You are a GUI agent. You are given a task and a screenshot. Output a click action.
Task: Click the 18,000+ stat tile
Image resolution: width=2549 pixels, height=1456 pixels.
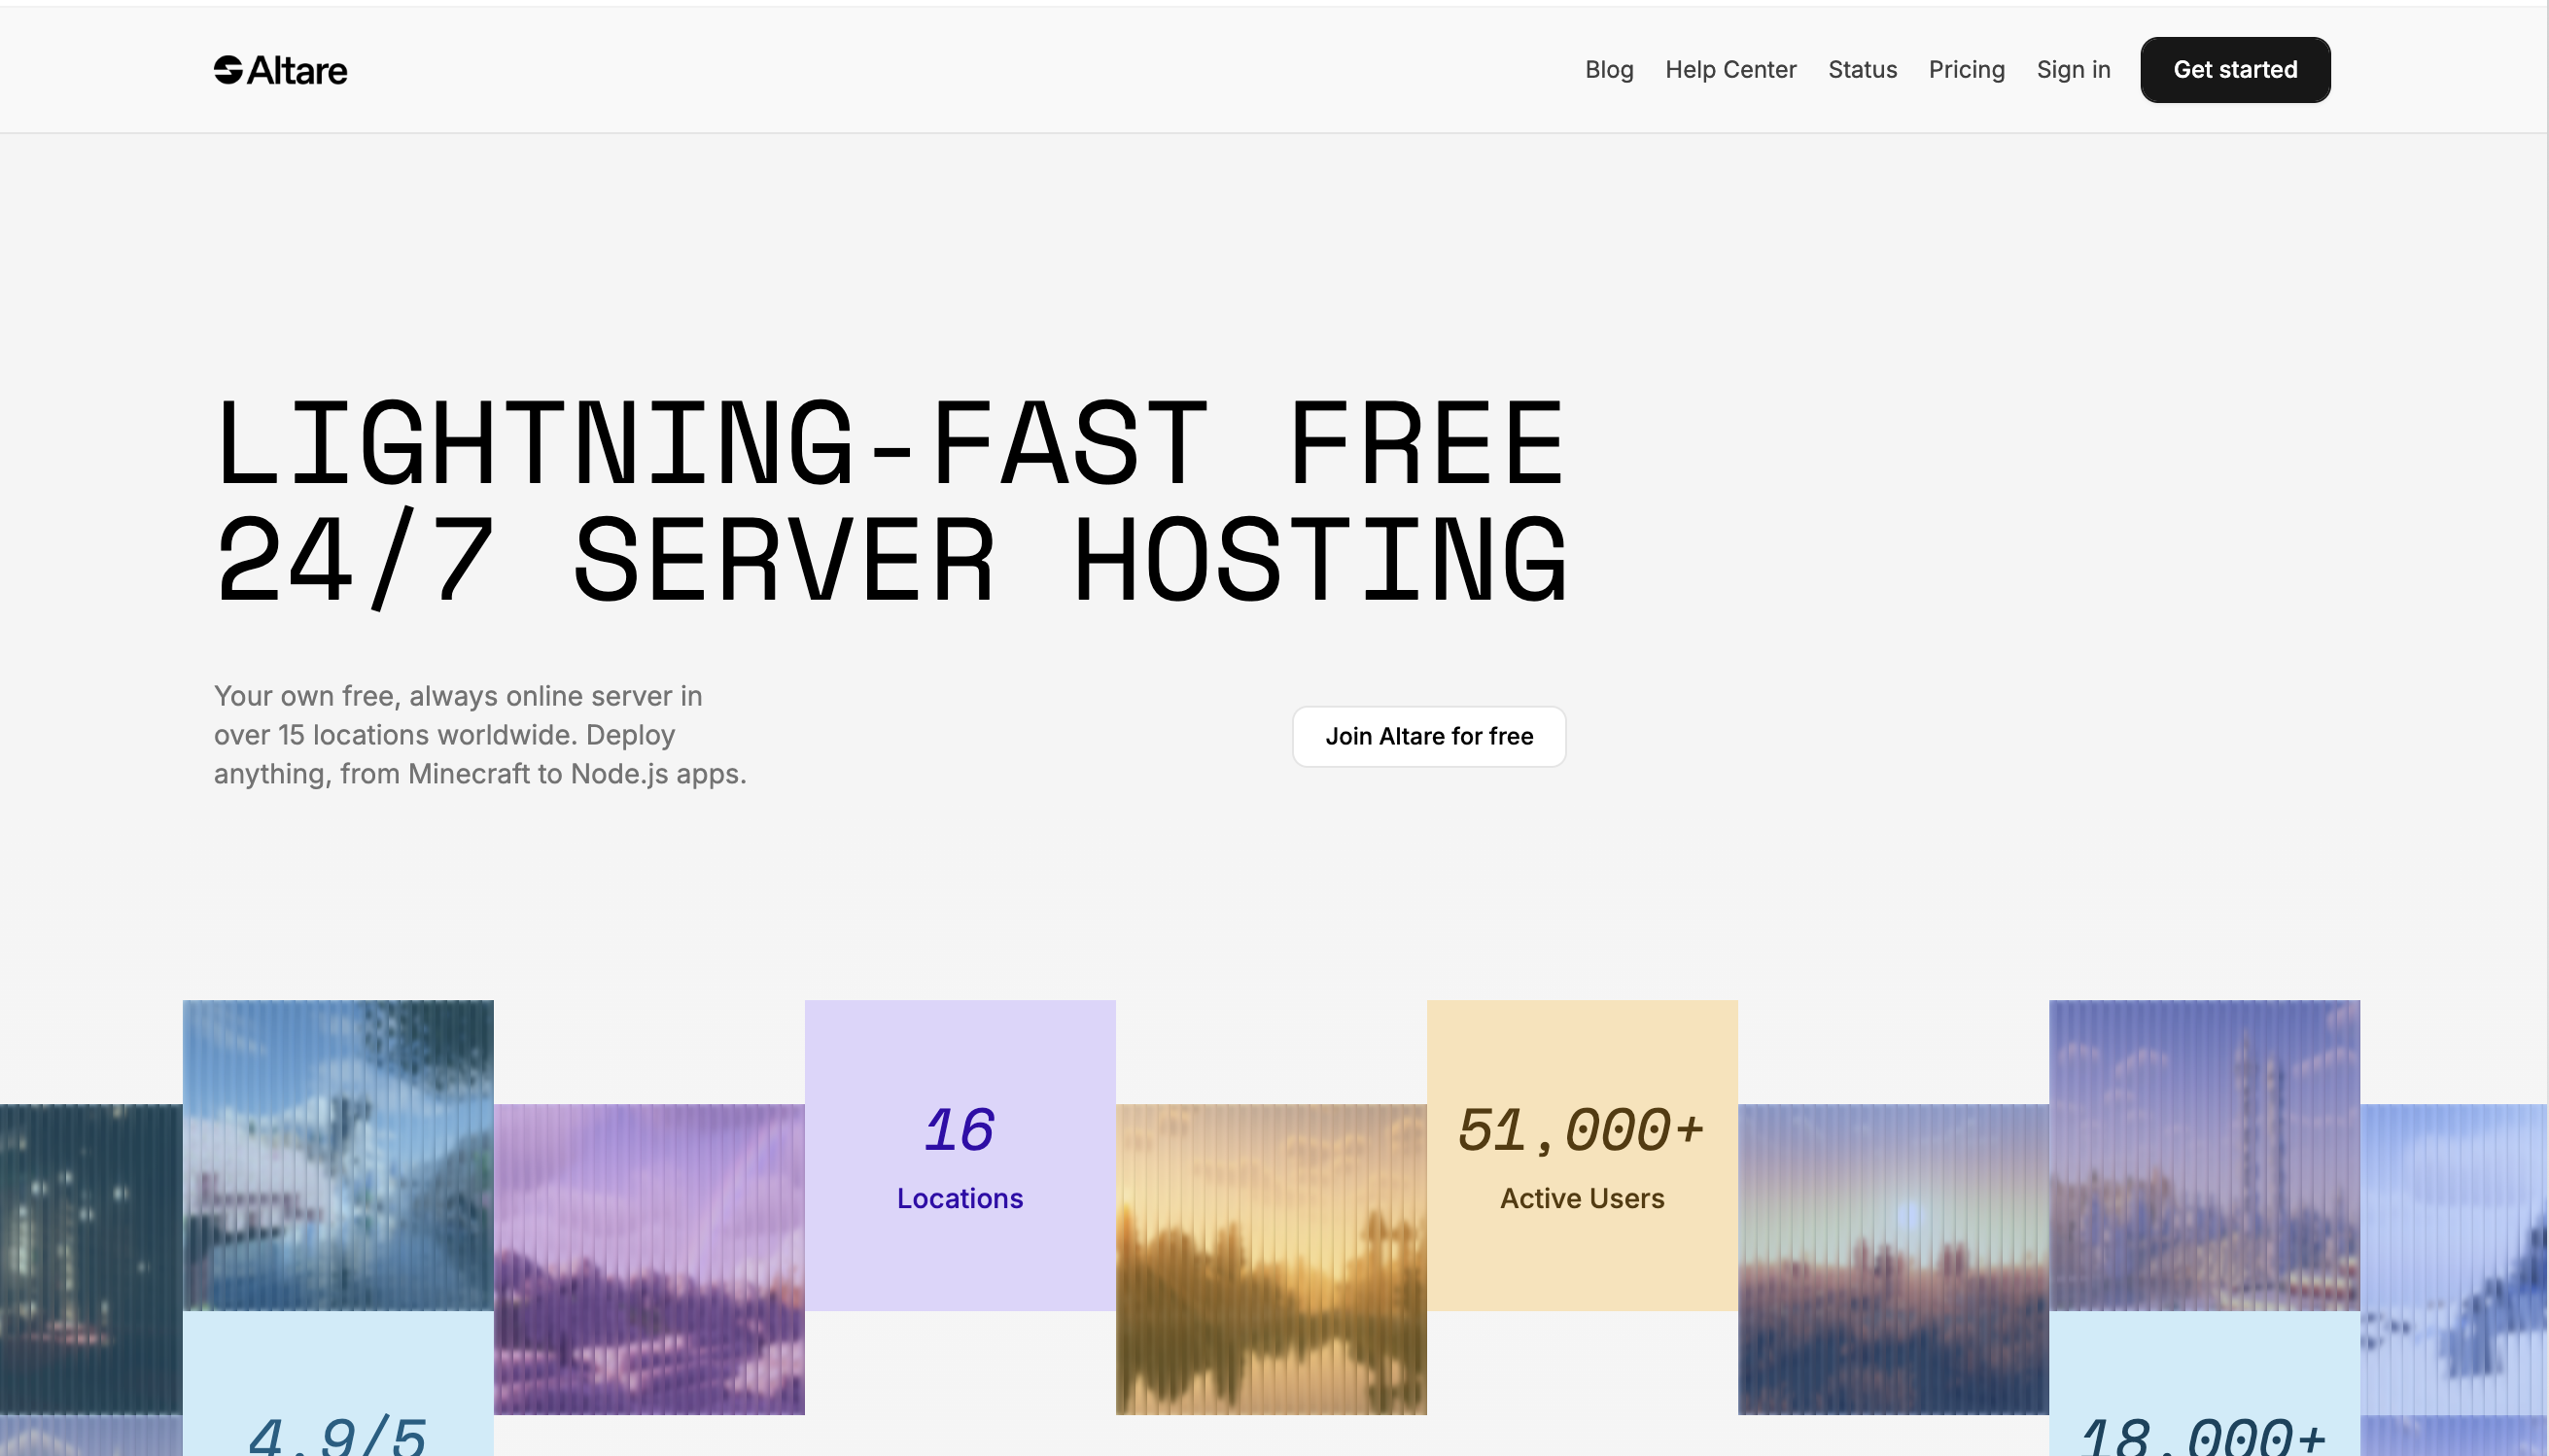(x=2203, y=1400)
